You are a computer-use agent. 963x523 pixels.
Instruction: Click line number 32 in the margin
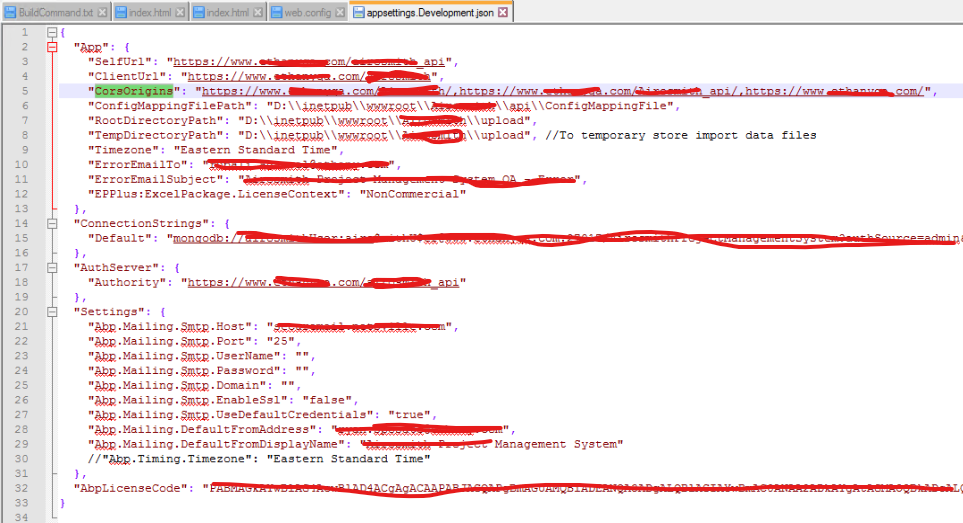22,487
